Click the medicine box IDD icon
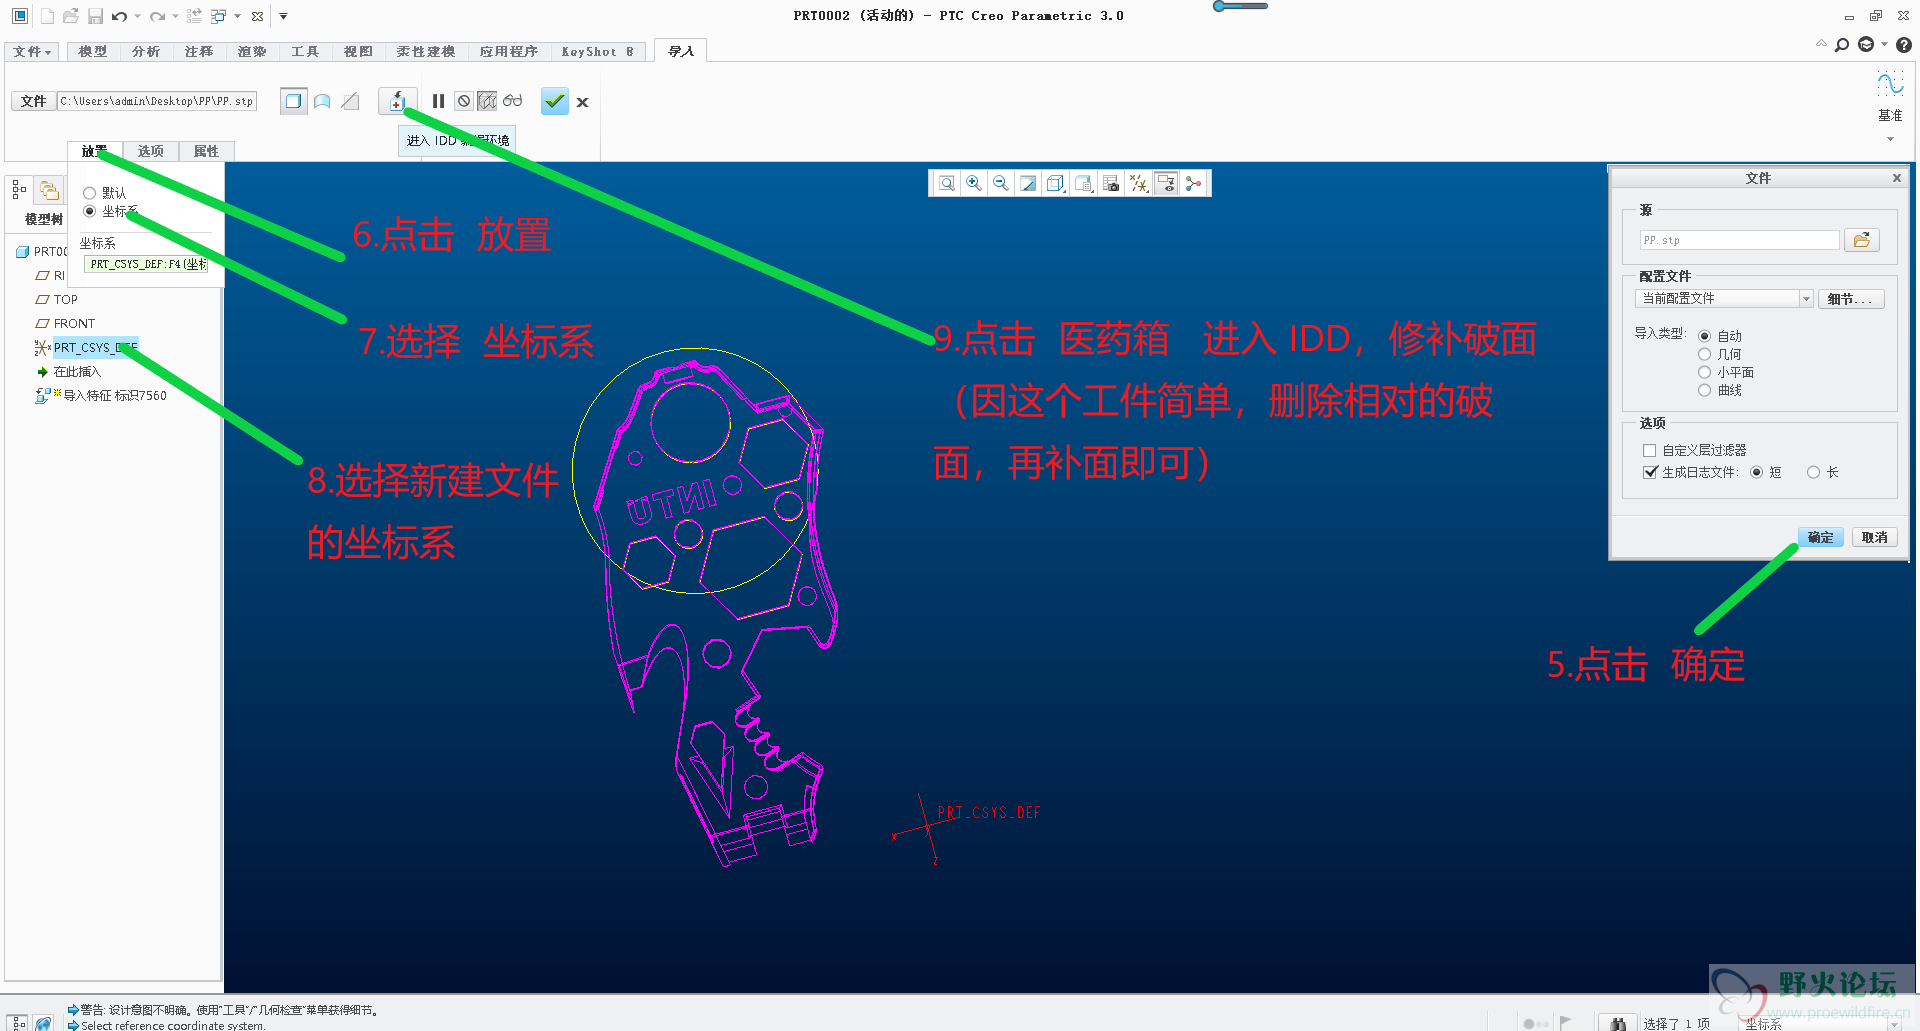 tap(397, 101)
